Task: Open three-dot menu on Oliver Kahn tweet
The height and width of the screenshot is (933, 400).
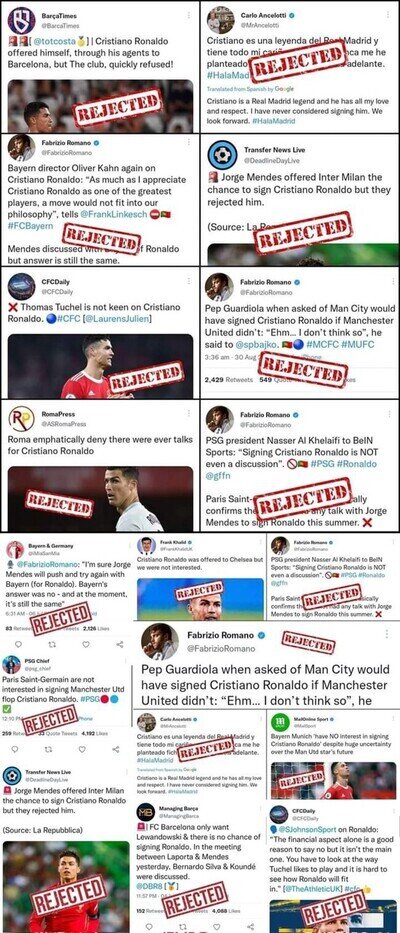Action: pyautogui.click(x=189, y=143)
